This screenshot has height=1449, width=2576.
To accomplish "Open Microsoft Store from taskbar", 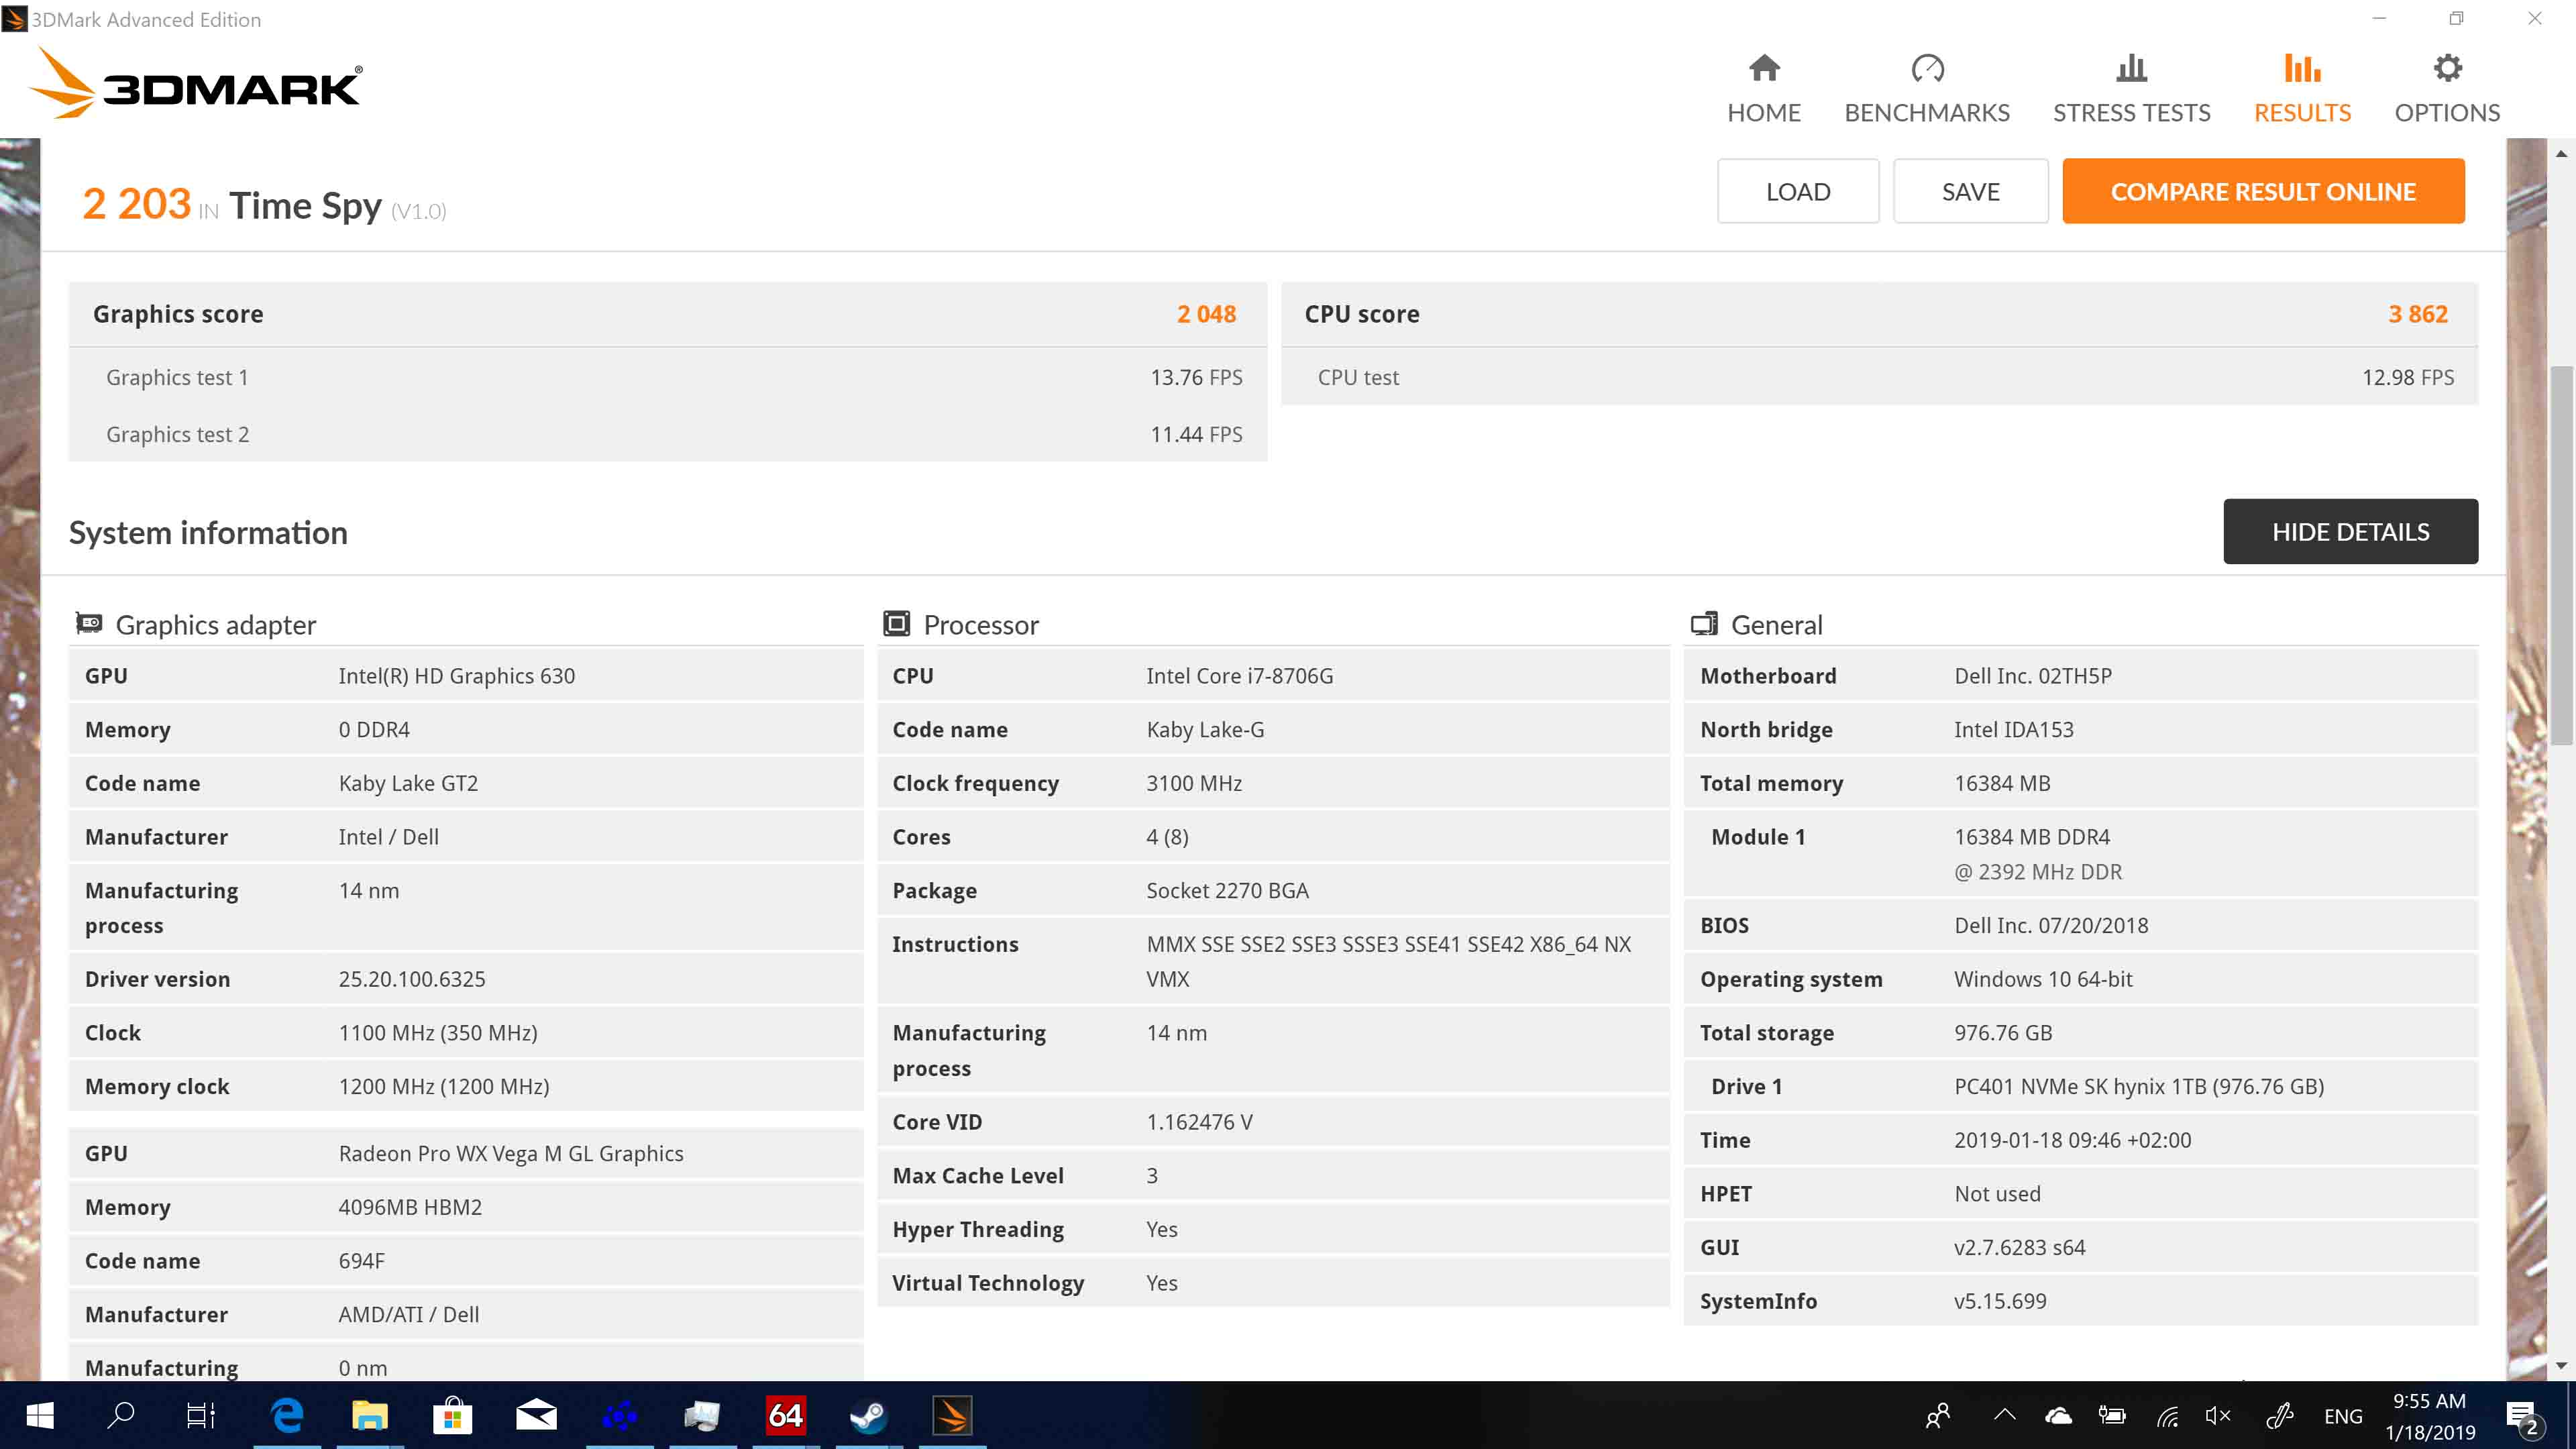I will (453, 1415).
